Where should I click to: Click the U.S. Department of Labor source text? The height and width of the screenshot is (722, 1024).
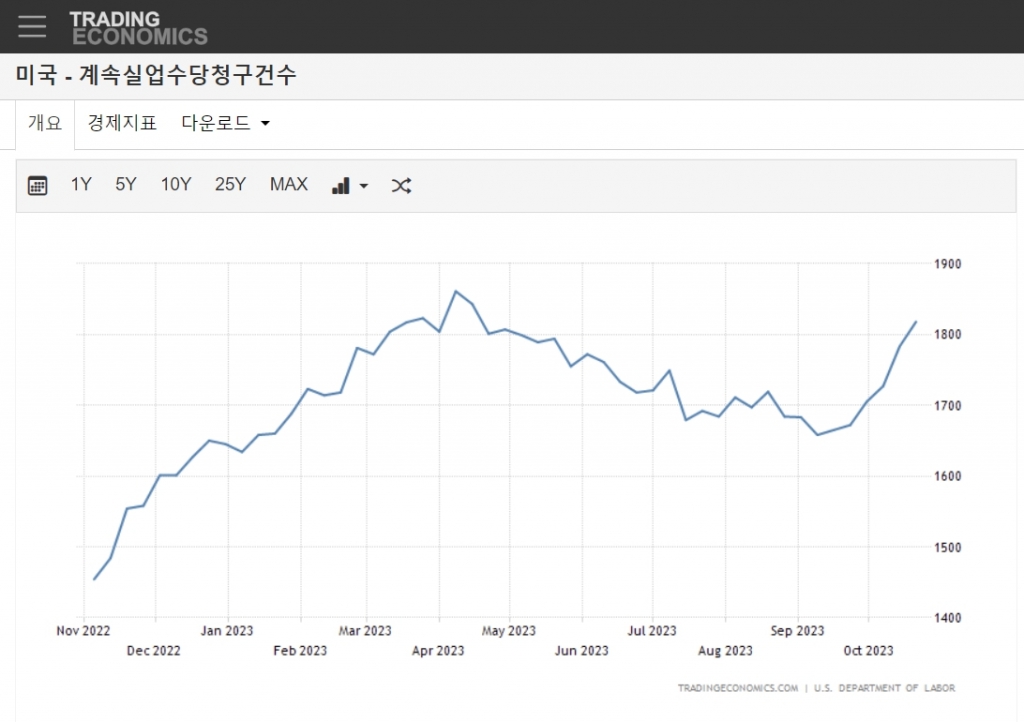pos(885,688)
